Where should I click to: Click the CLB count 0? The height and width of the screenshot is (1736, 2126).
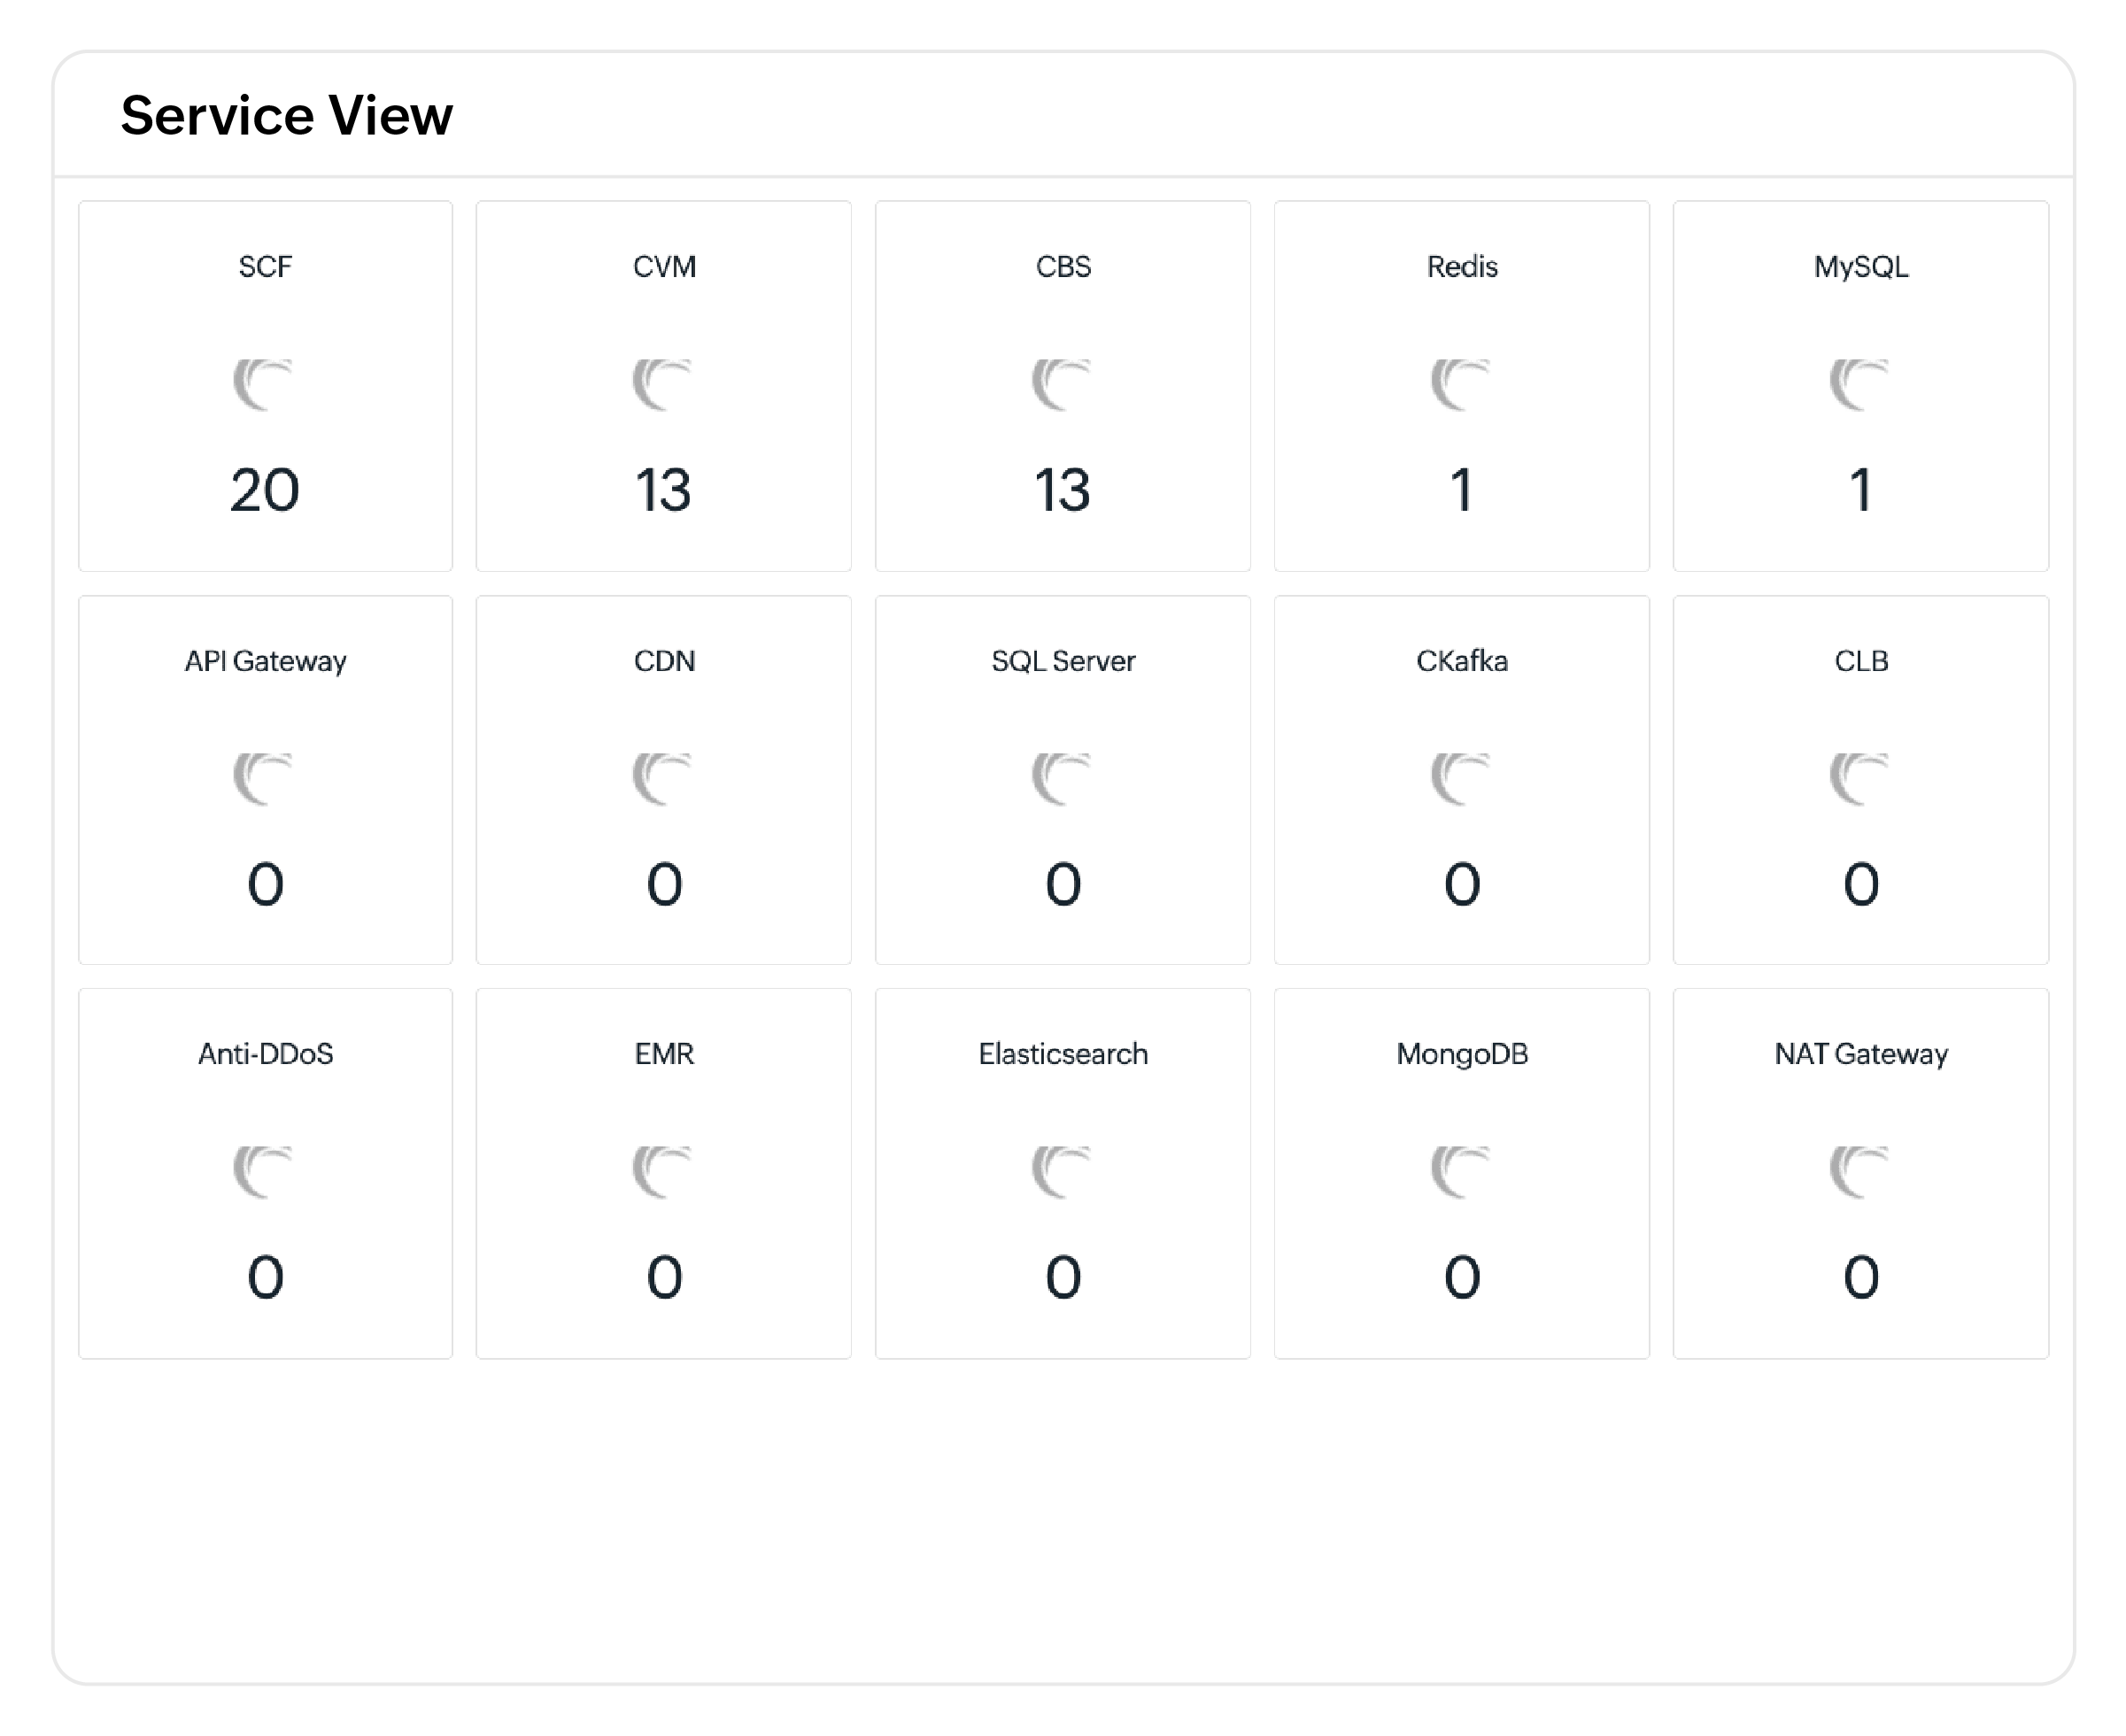(1861, 884)
